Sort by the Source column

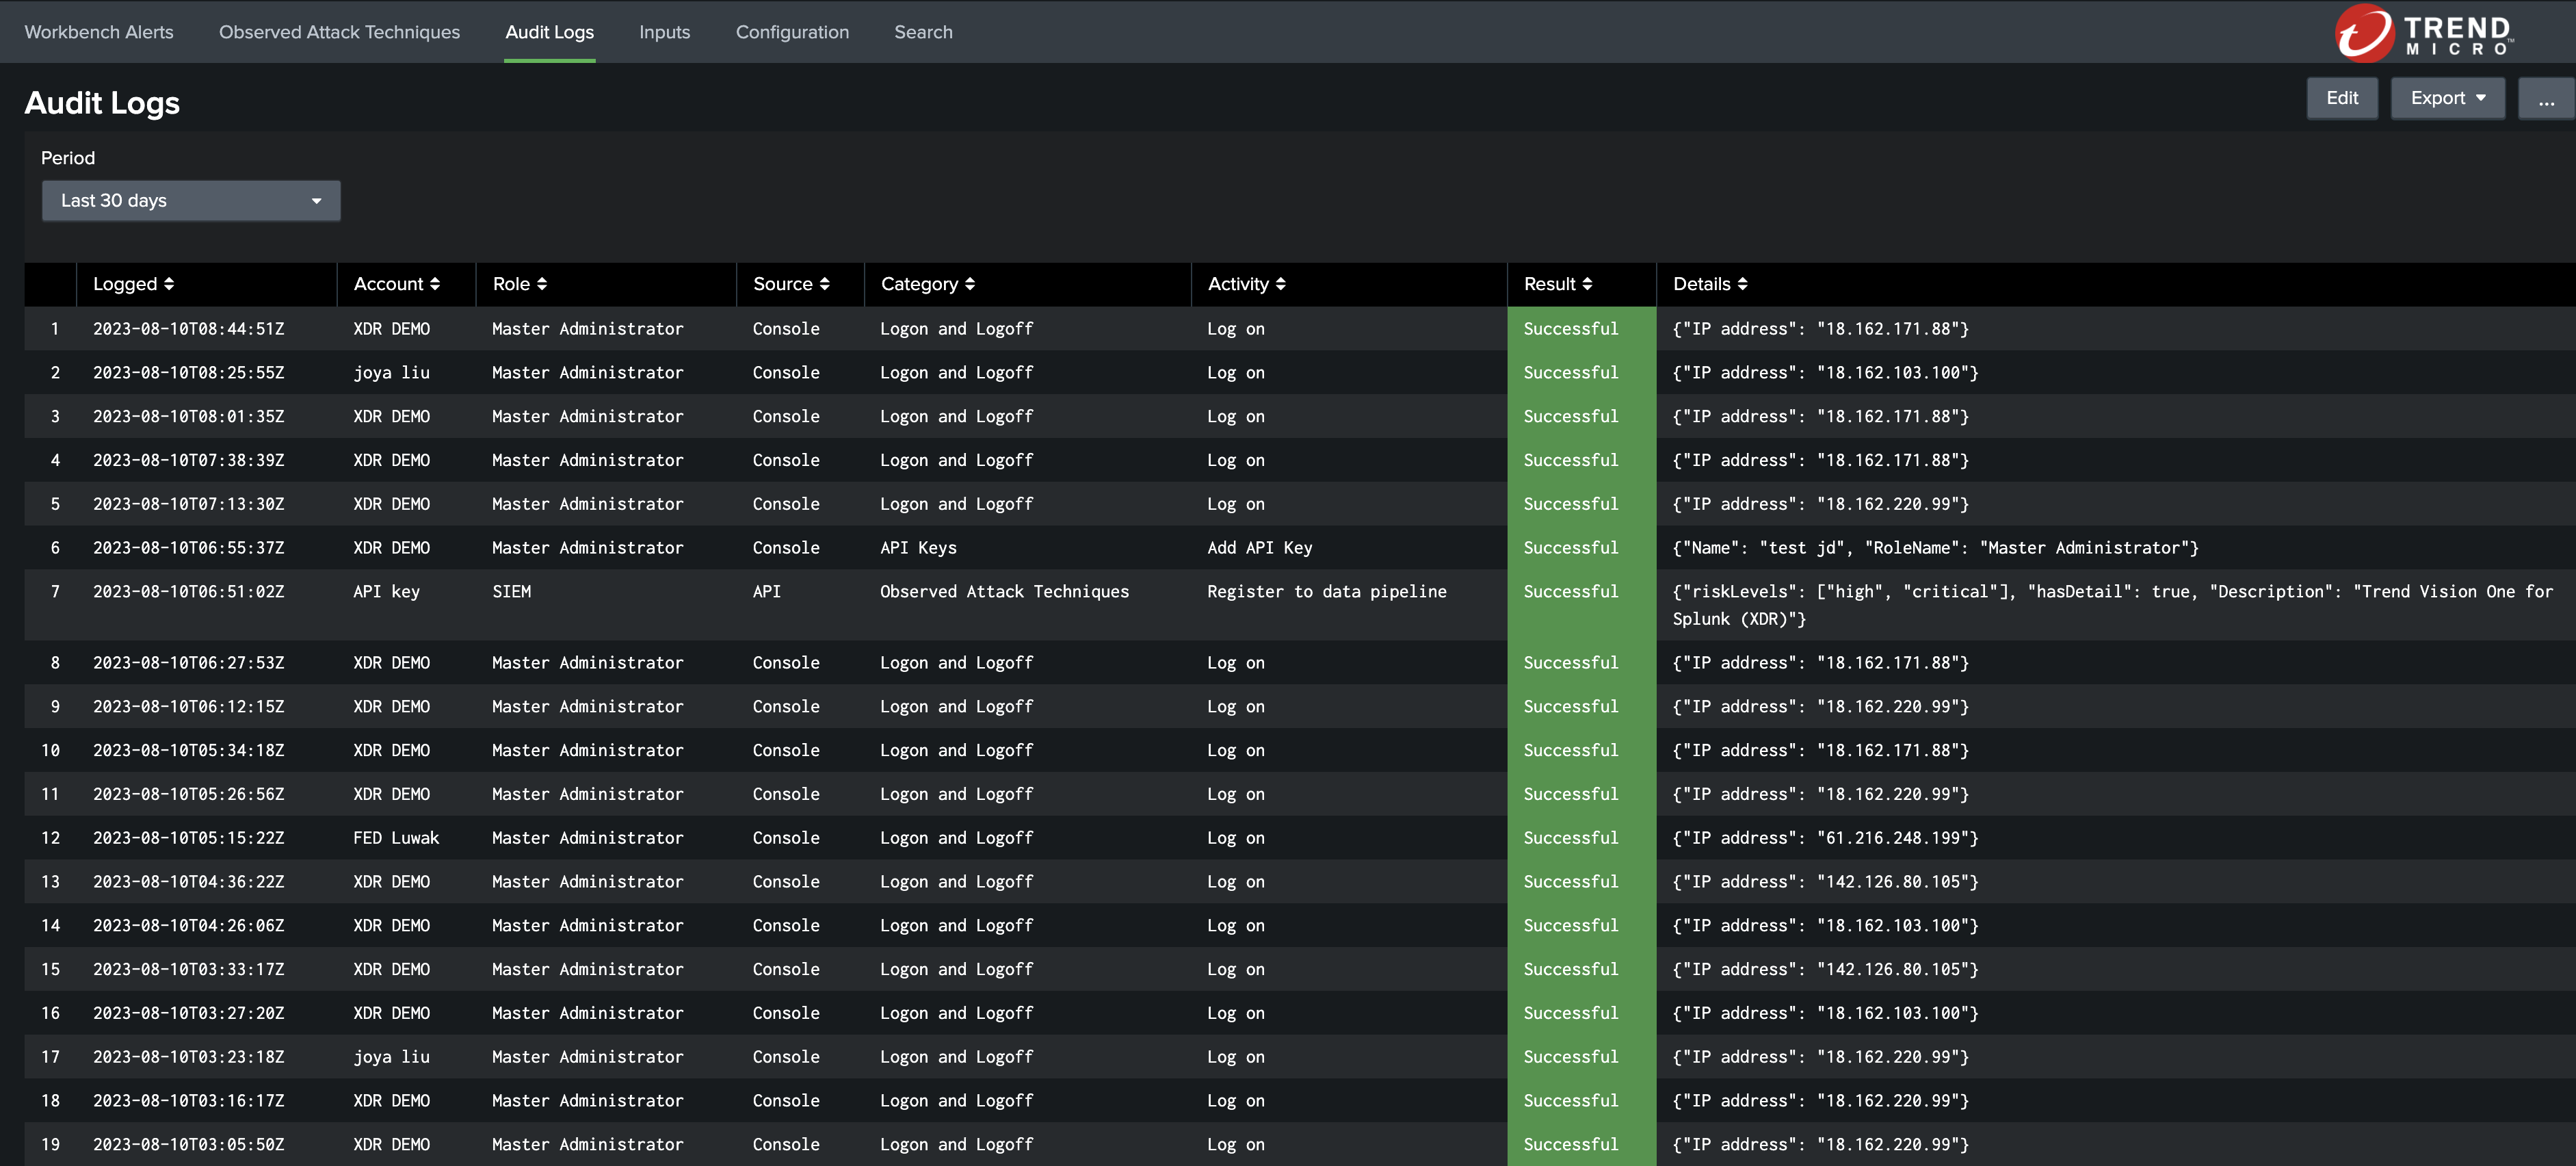791,284
